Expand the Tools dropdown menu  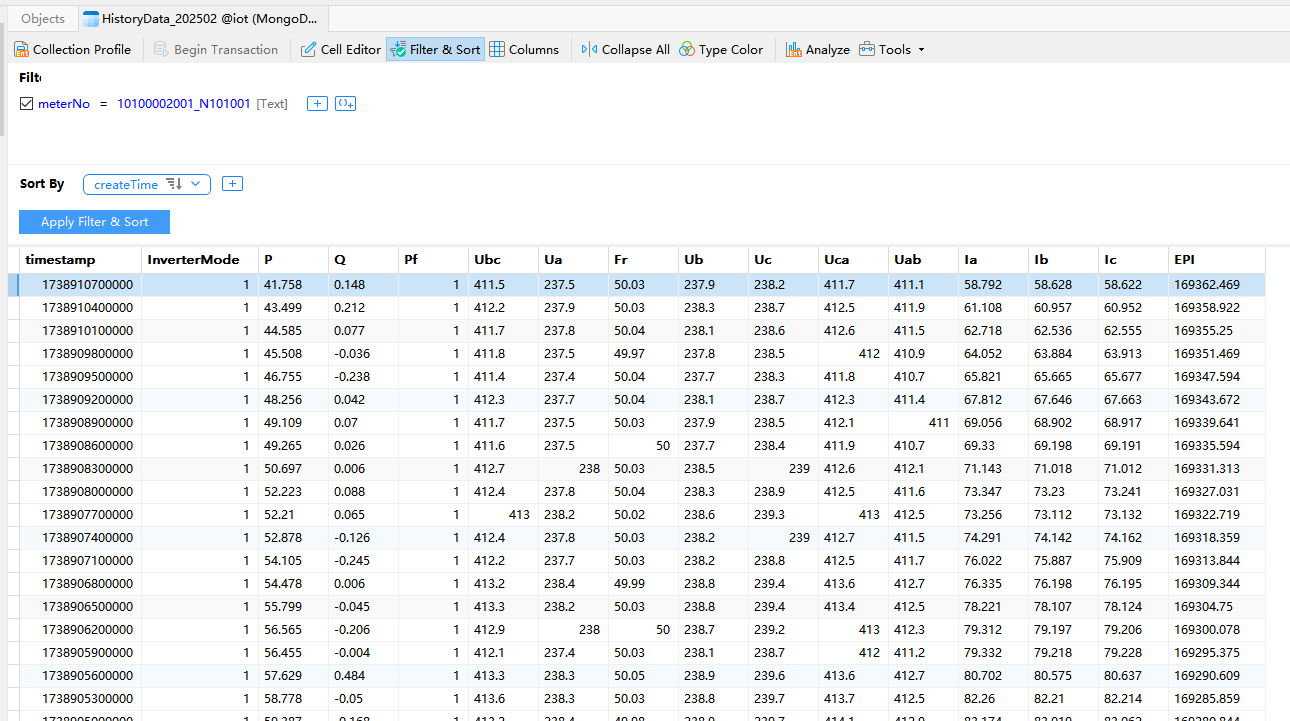[892, 49]
